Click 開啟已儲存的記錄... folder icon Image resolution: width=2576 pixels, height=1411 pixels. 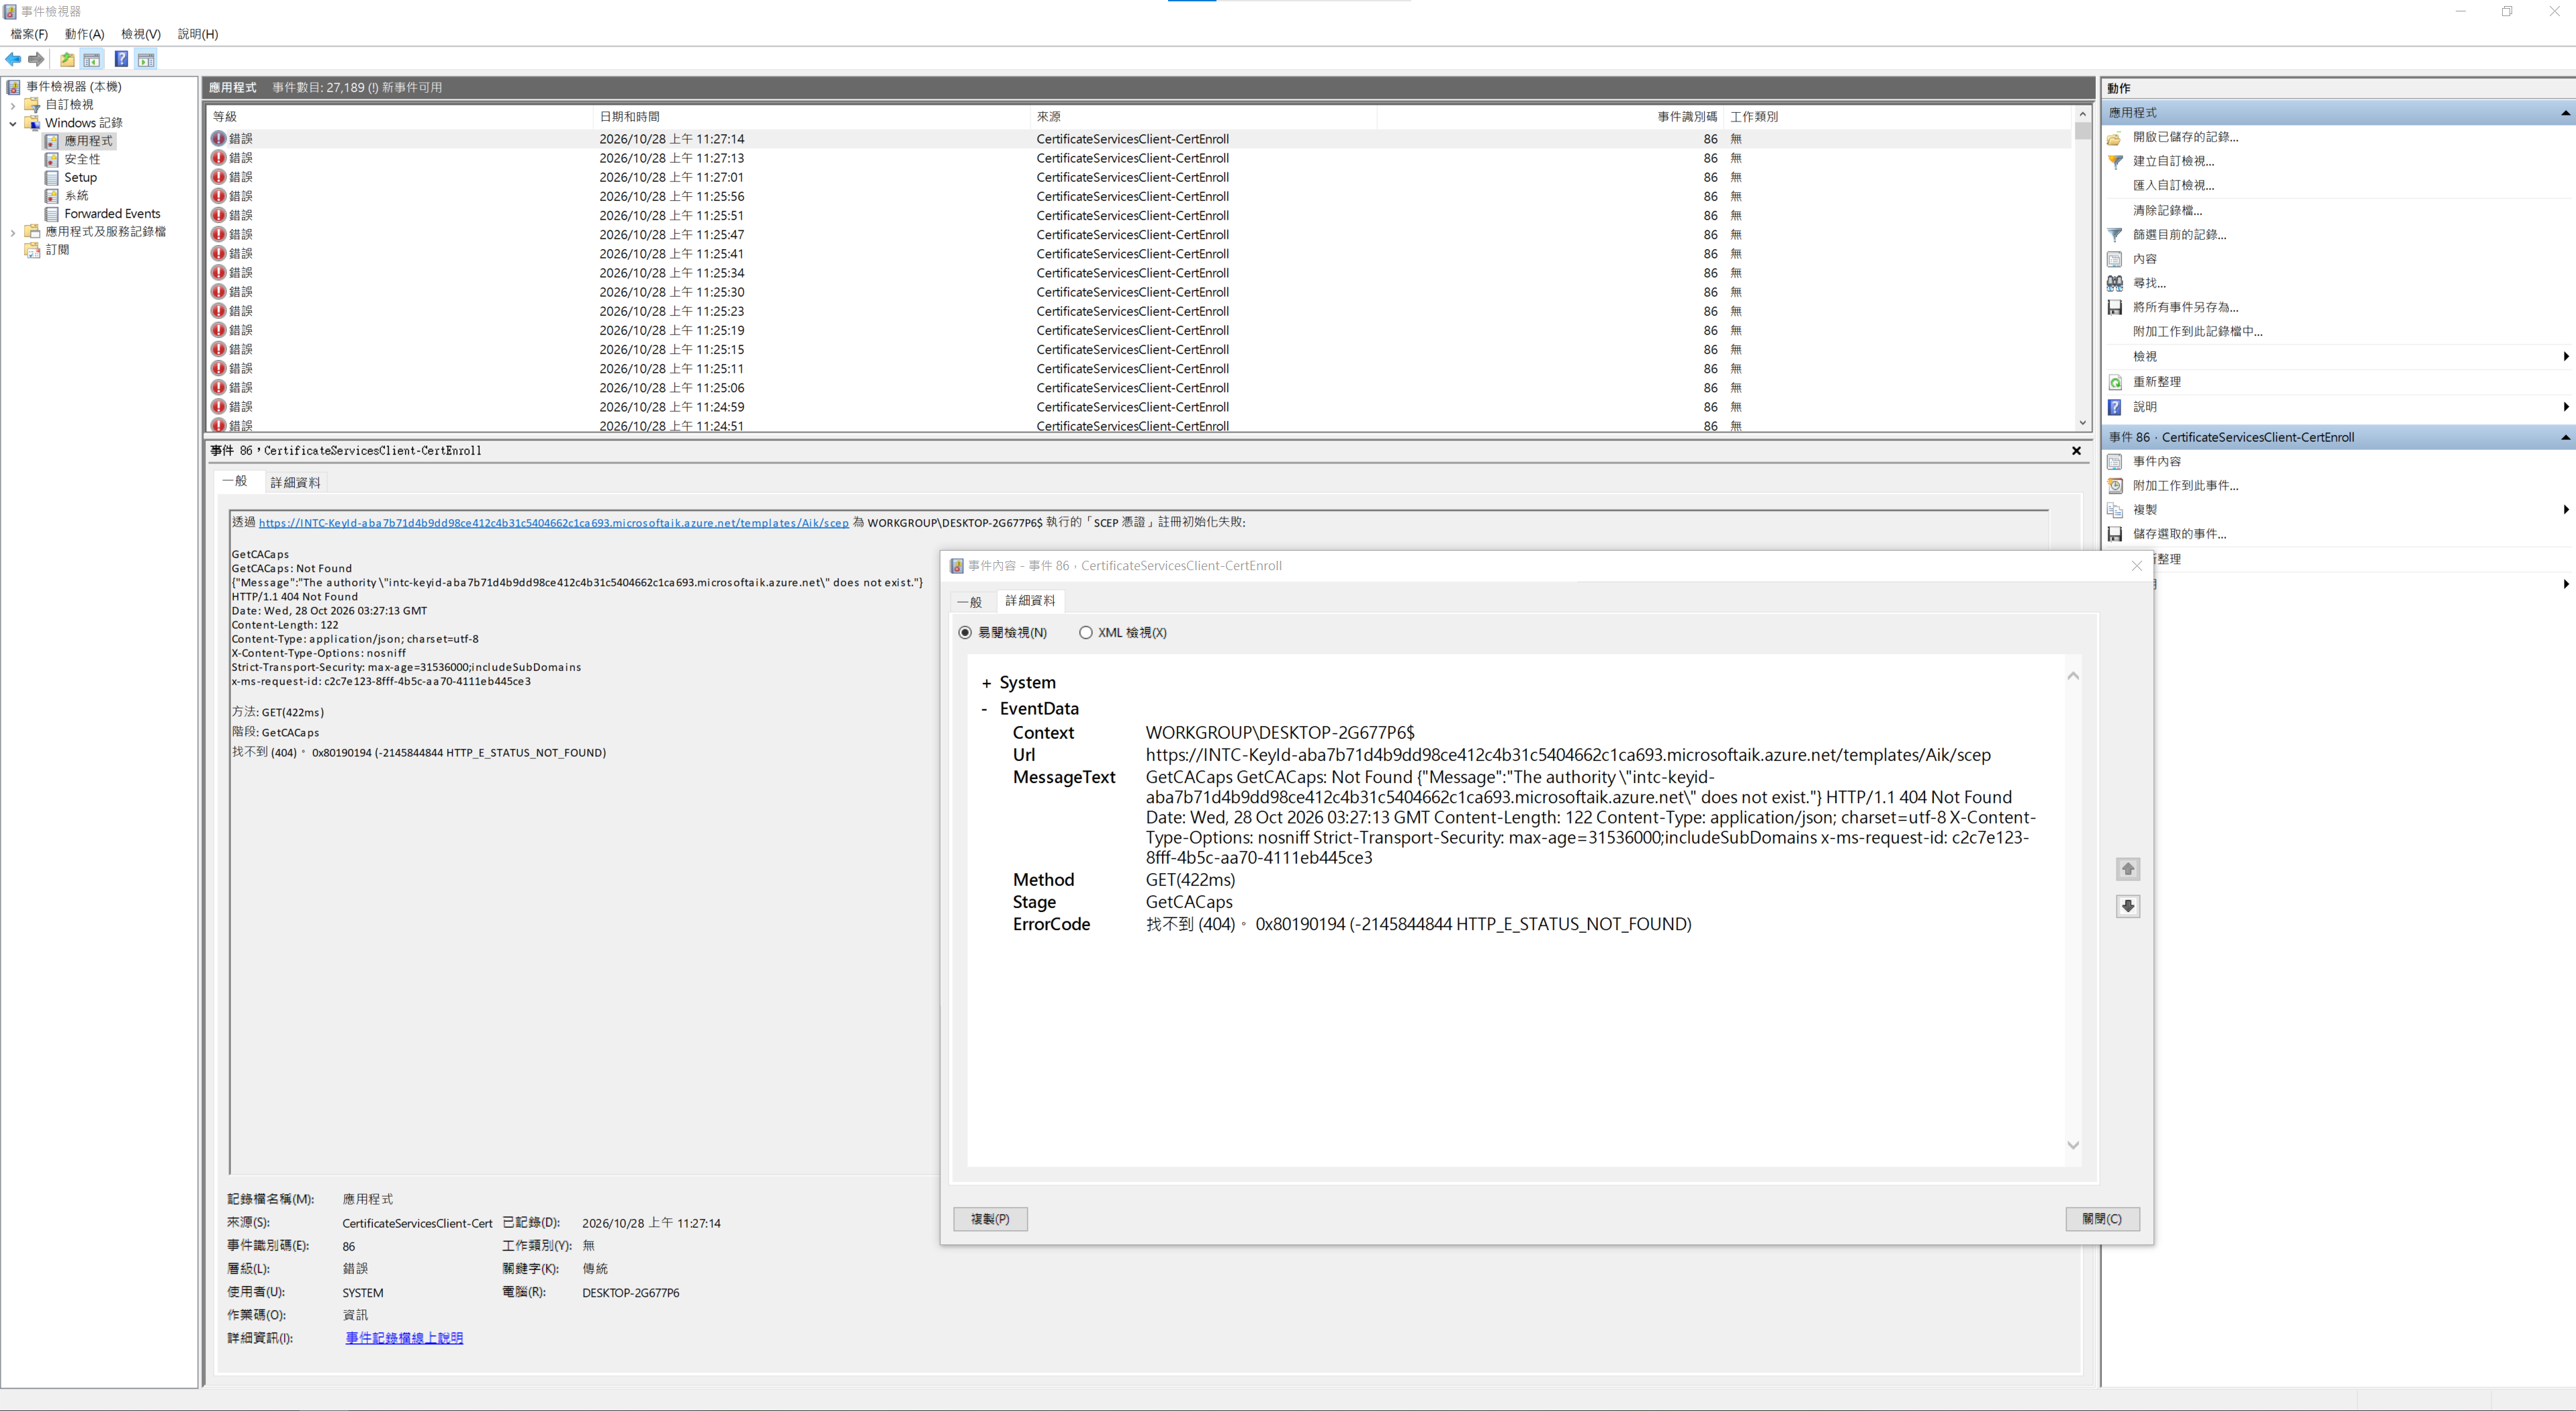click(2115, 137)
